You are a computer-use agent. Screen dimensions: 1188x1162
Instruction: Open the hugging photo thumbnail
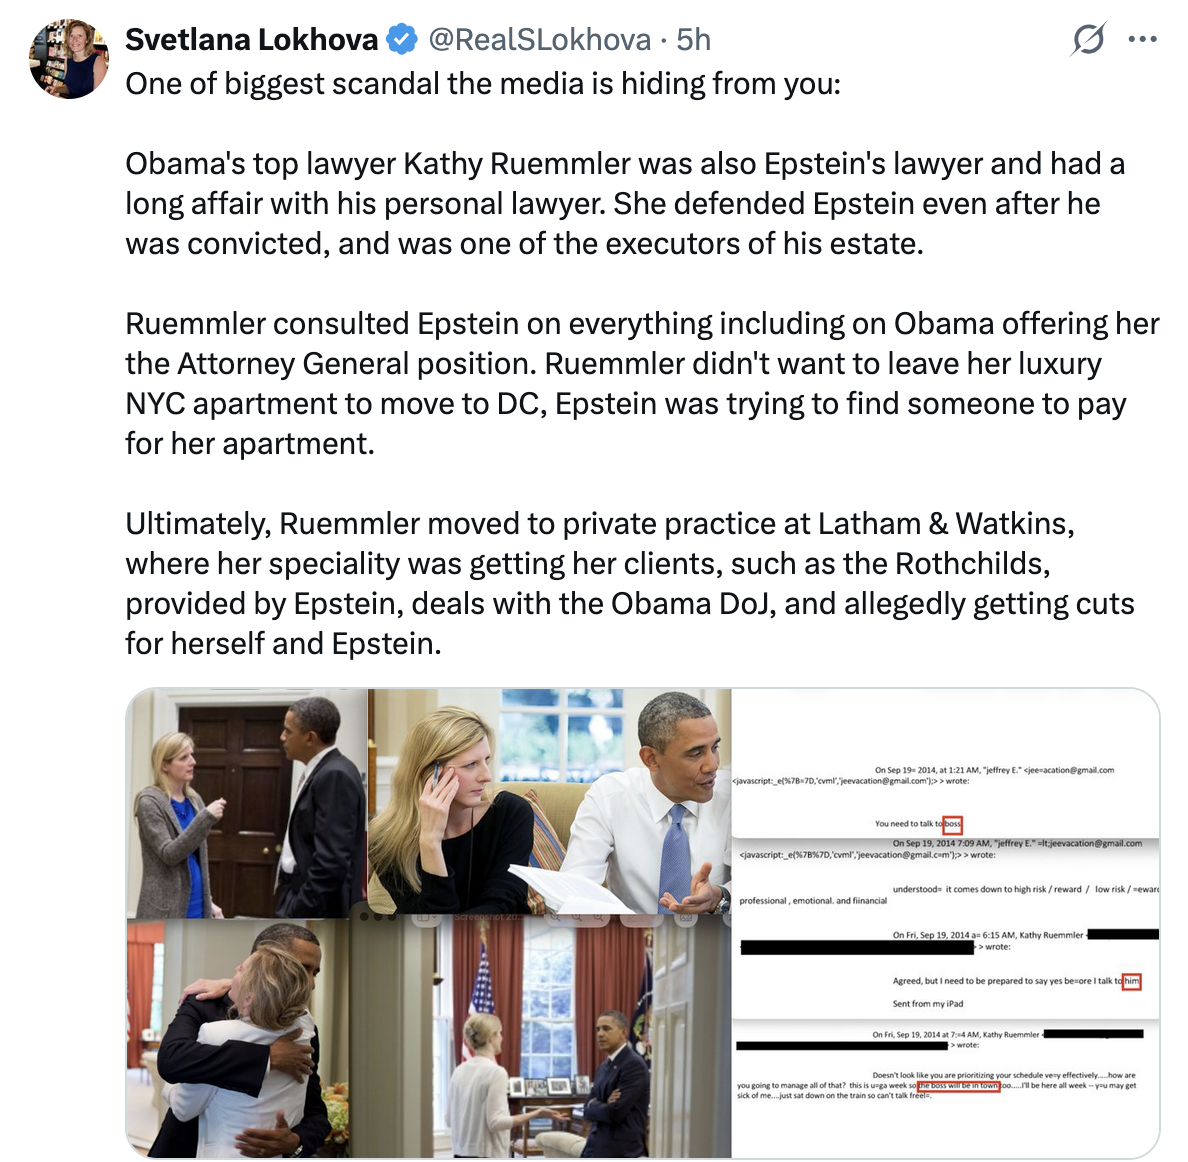coord(239,1038)
